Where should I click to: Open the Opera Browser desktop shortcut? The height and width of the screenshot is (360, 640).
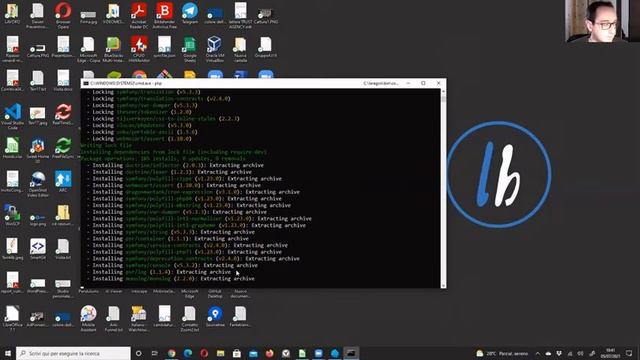(x=63, y=16)
